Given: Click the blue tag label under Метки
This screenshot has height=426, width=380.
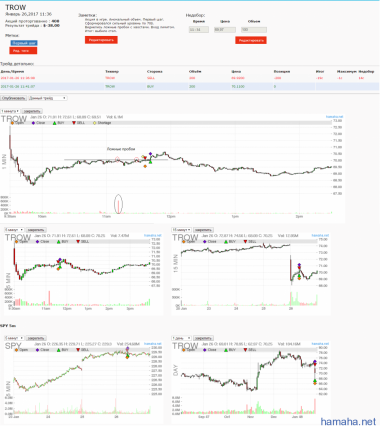Looking at the screenshot, I should [24, 43].
